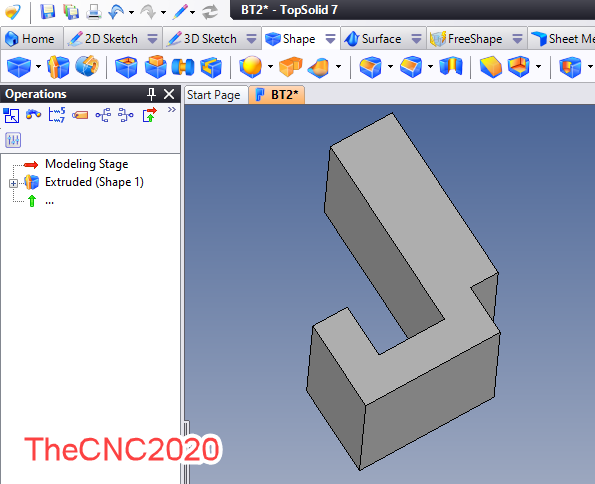This screenshot has height=484, width=595.
Task: Close the Operations panel
Action: pos(169,94)
